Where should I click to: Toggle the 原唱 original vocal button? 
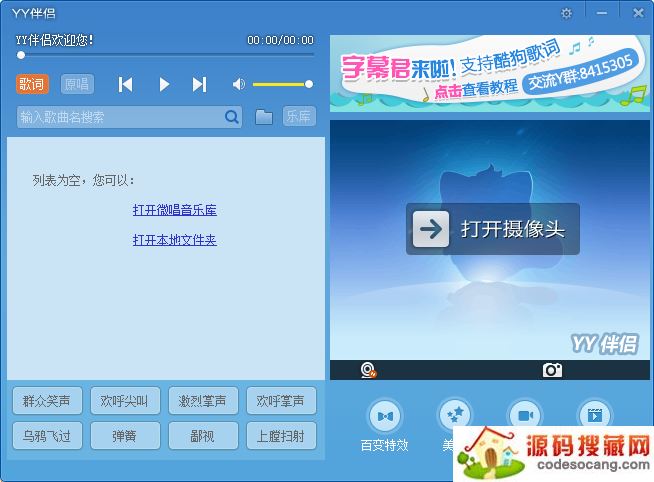pyautogui.click(x=77, y=84)
